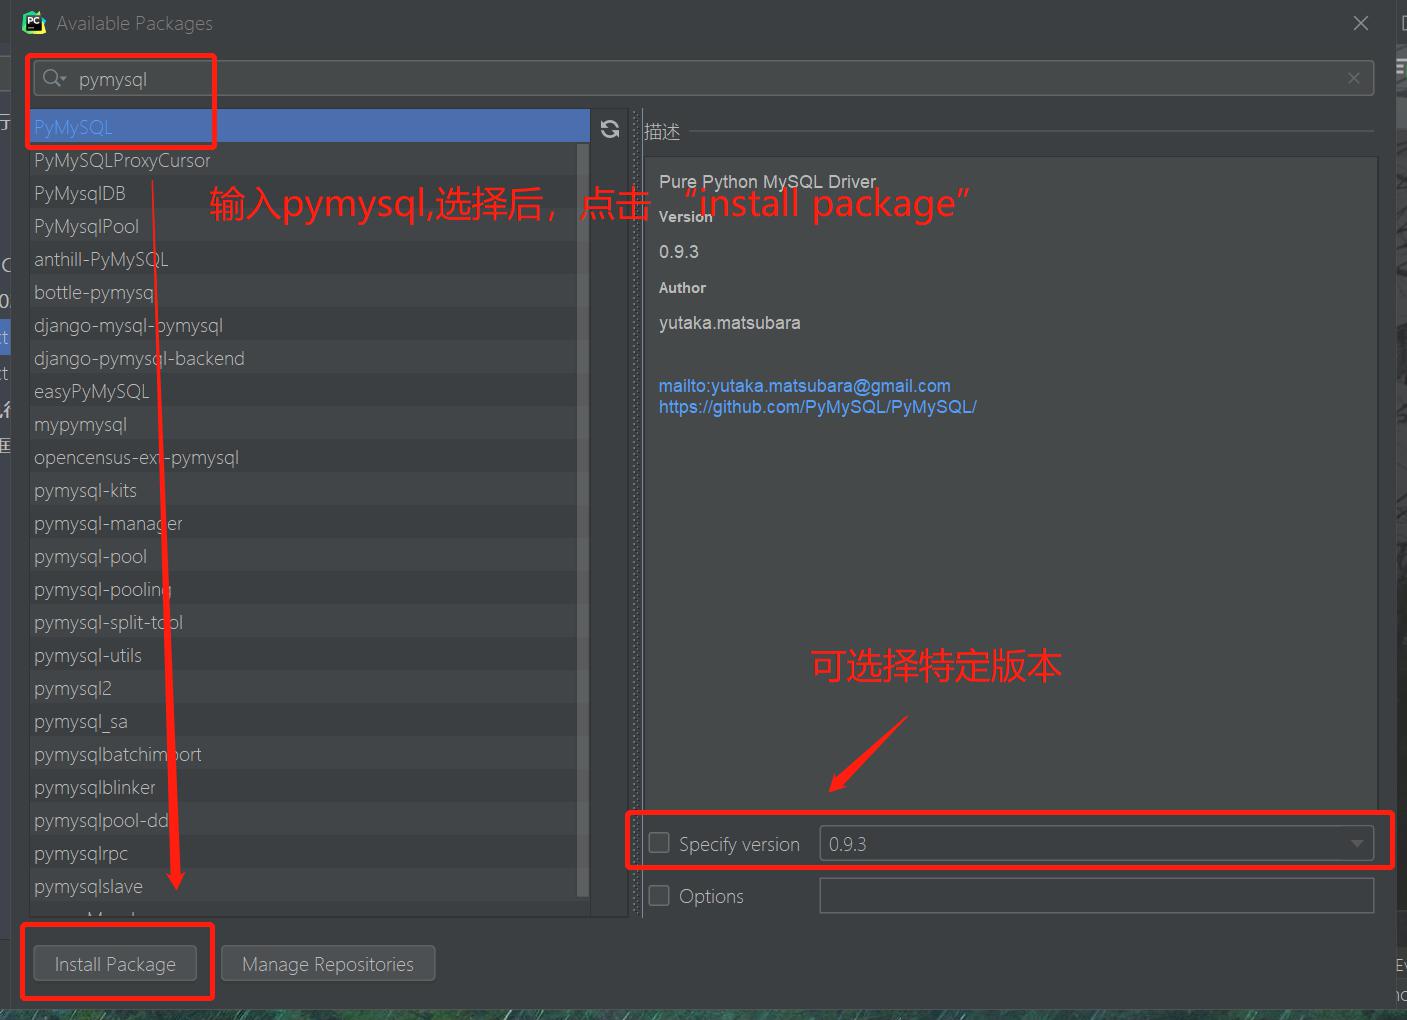Enable the Specify version checkbox

point(659,843)
